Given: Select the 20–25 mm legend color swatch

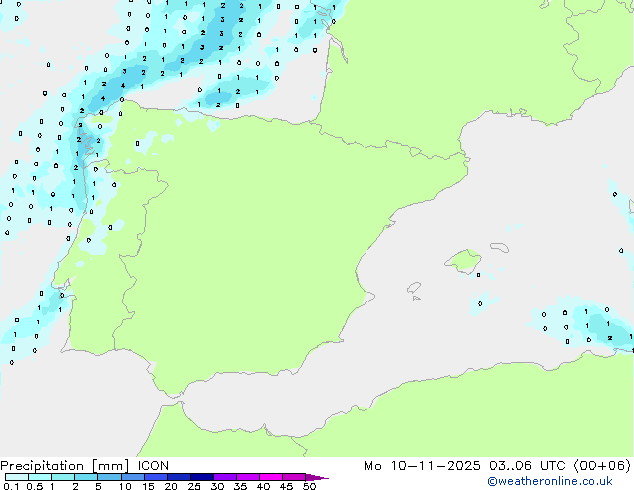Looking at the screenshot, I should [x=179, y=477].
